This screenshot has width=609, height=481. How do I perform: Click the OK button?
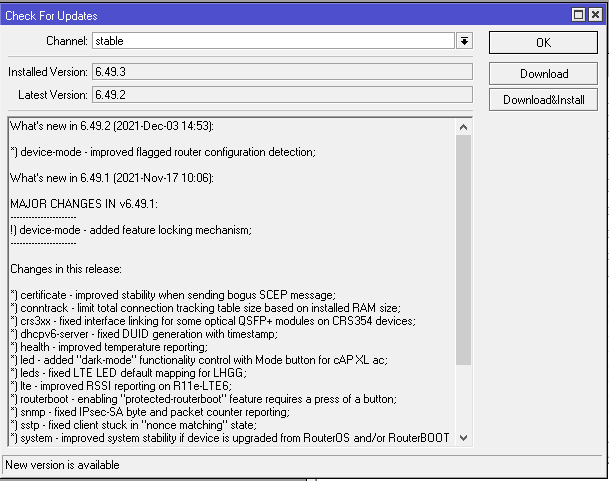[543, 43]
